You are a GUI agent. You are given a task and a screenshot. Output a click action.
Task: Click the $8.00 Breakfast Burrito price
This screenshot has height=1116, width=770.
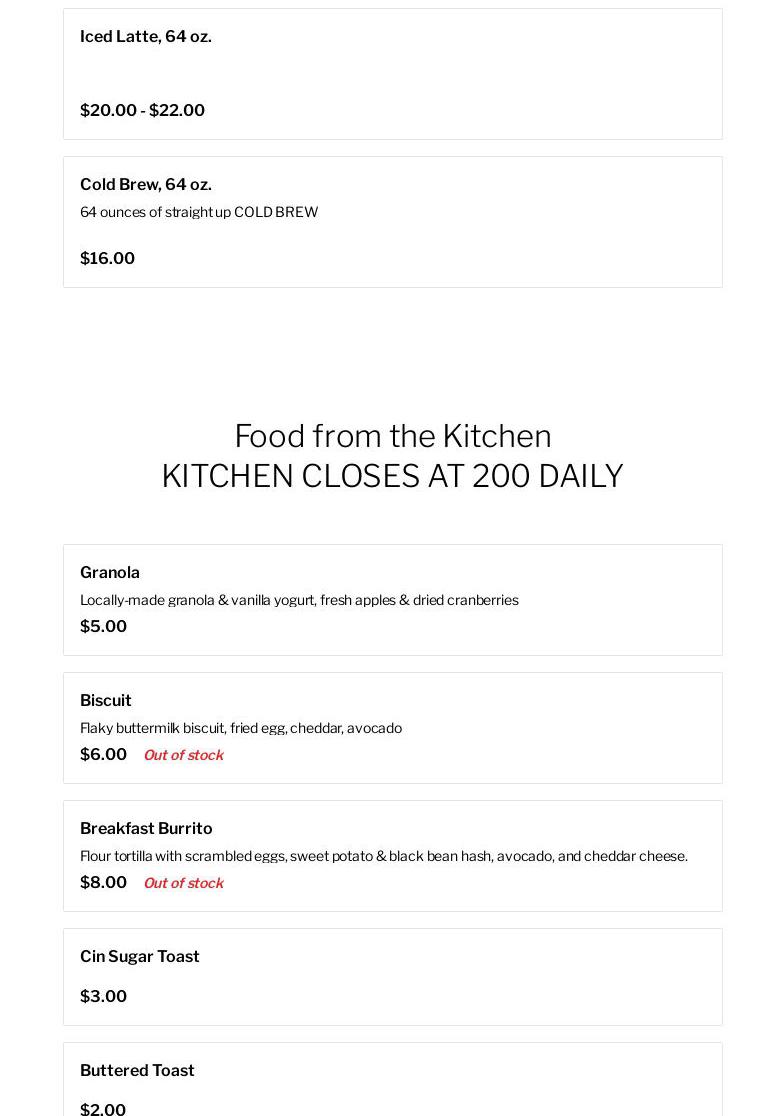(103, 883)
